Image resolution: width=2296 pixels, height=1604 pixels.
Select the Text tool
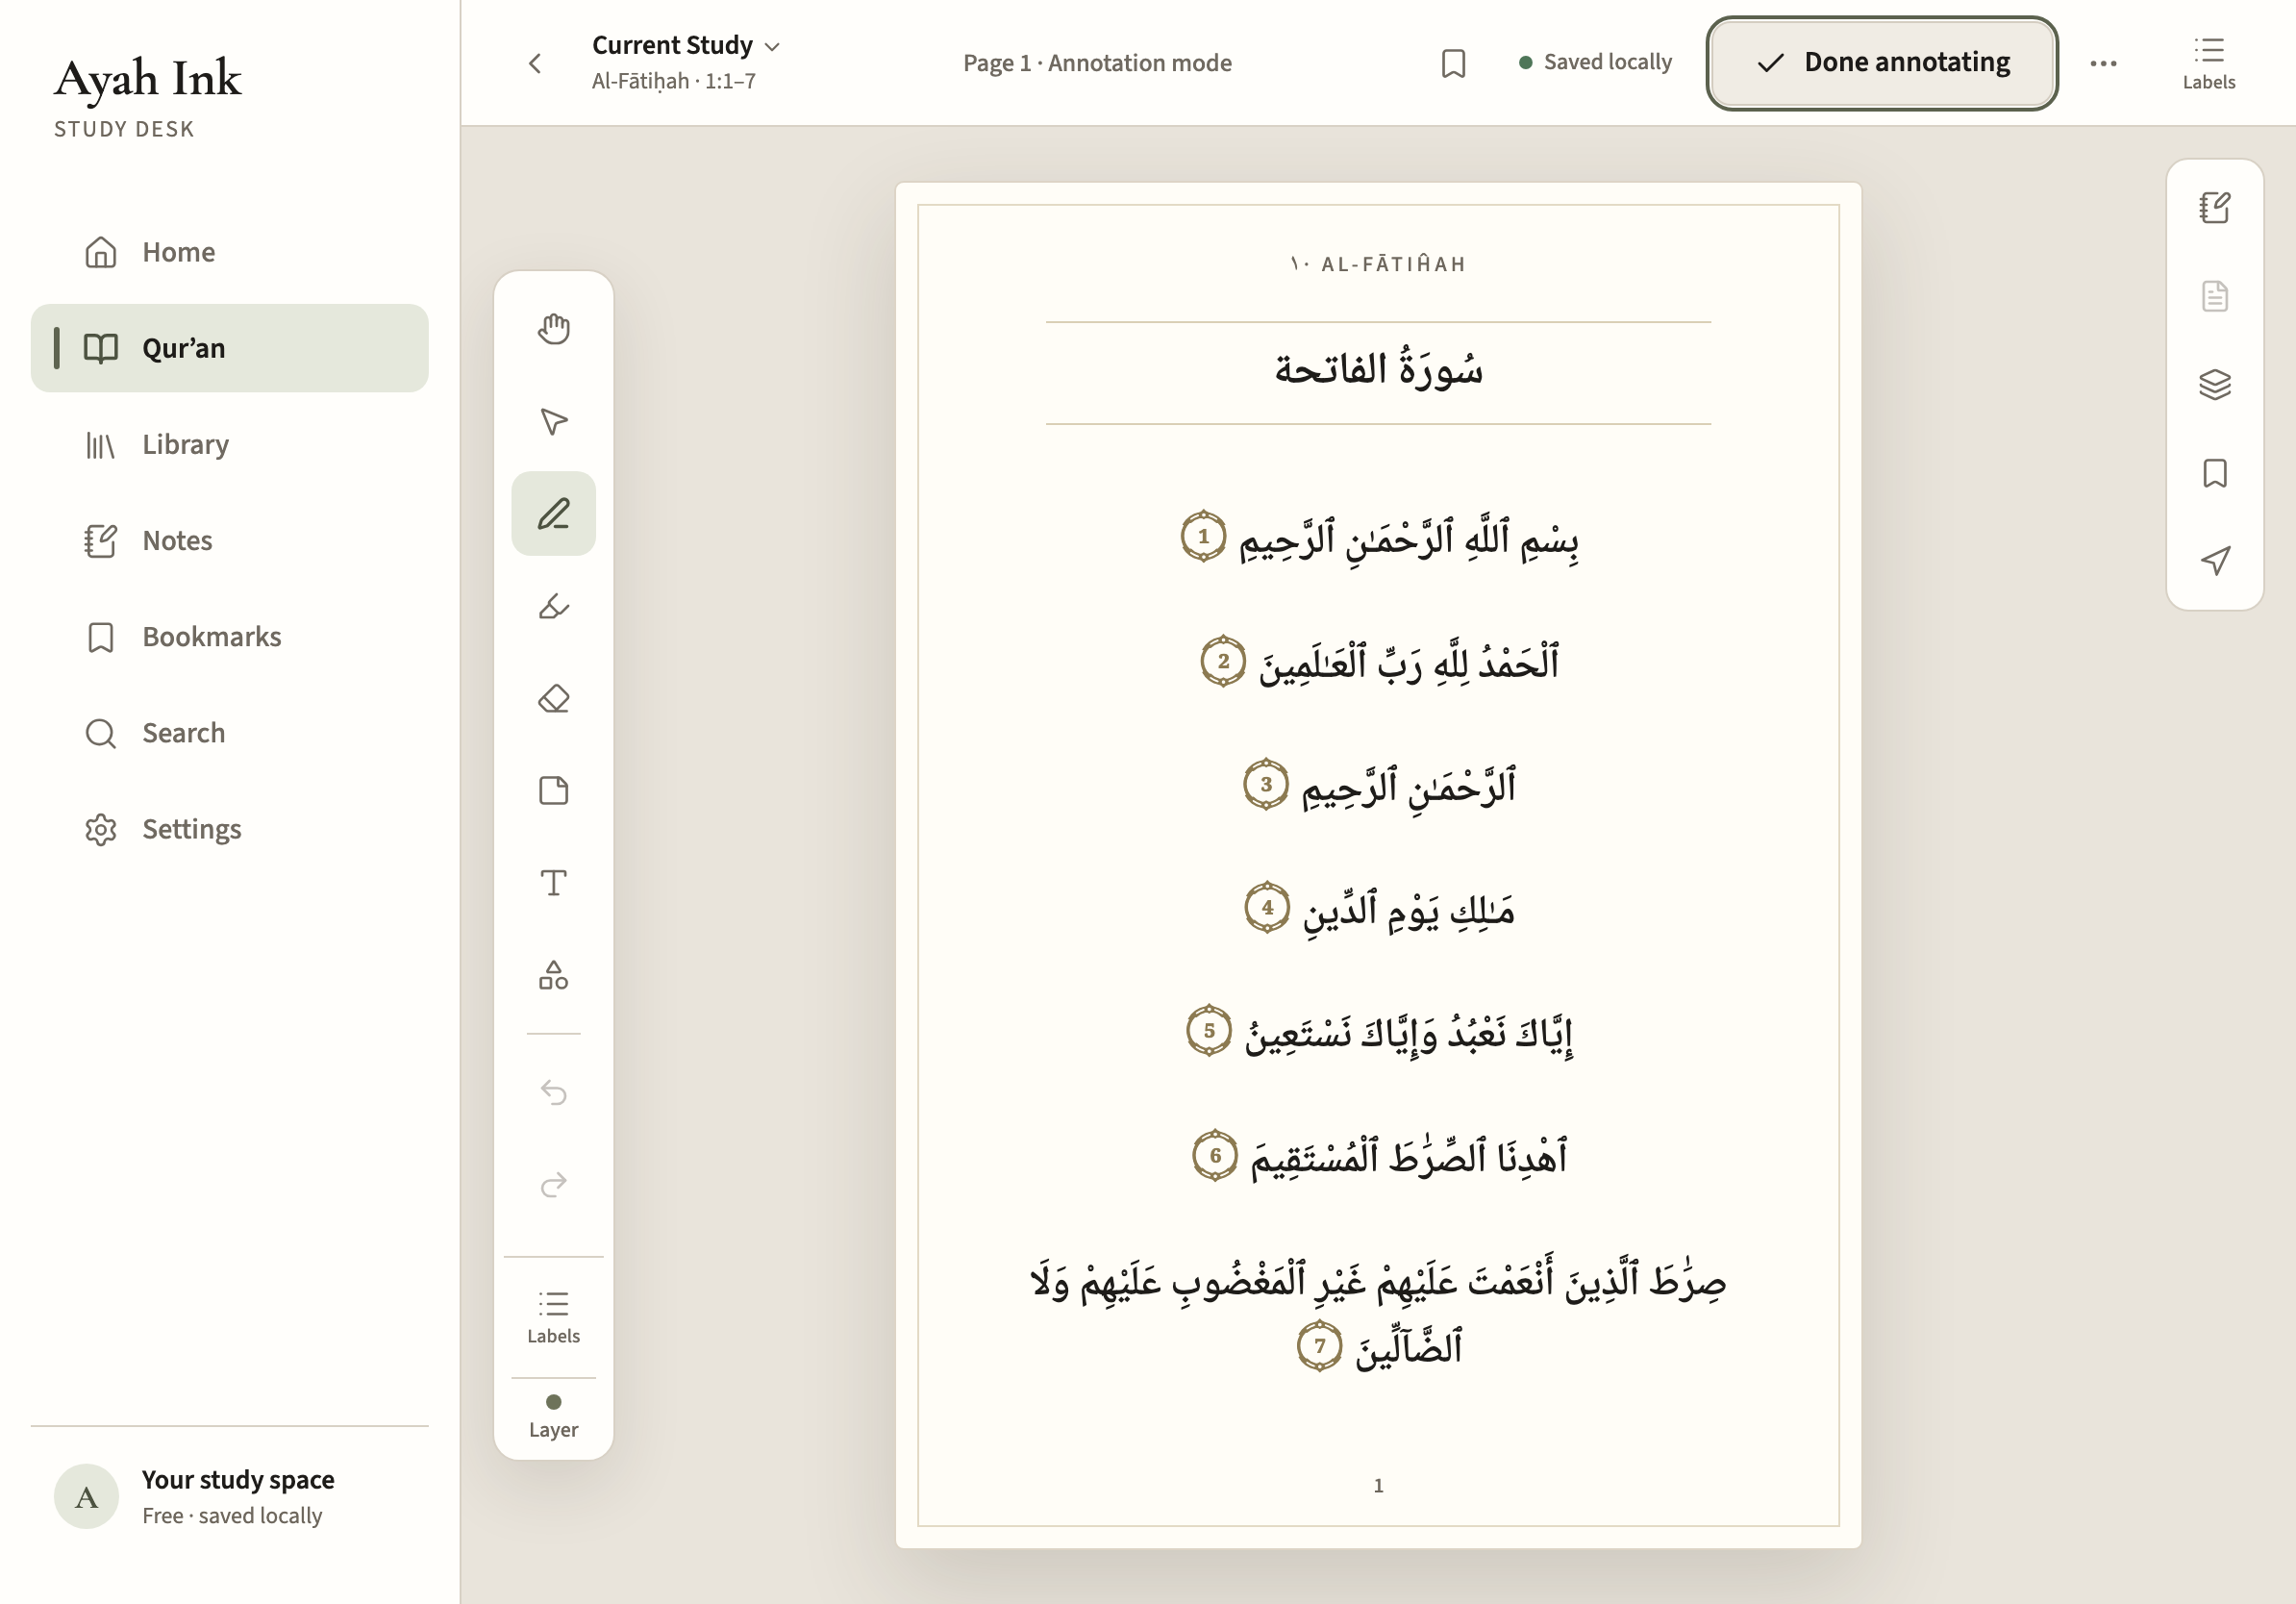[553, 882]
